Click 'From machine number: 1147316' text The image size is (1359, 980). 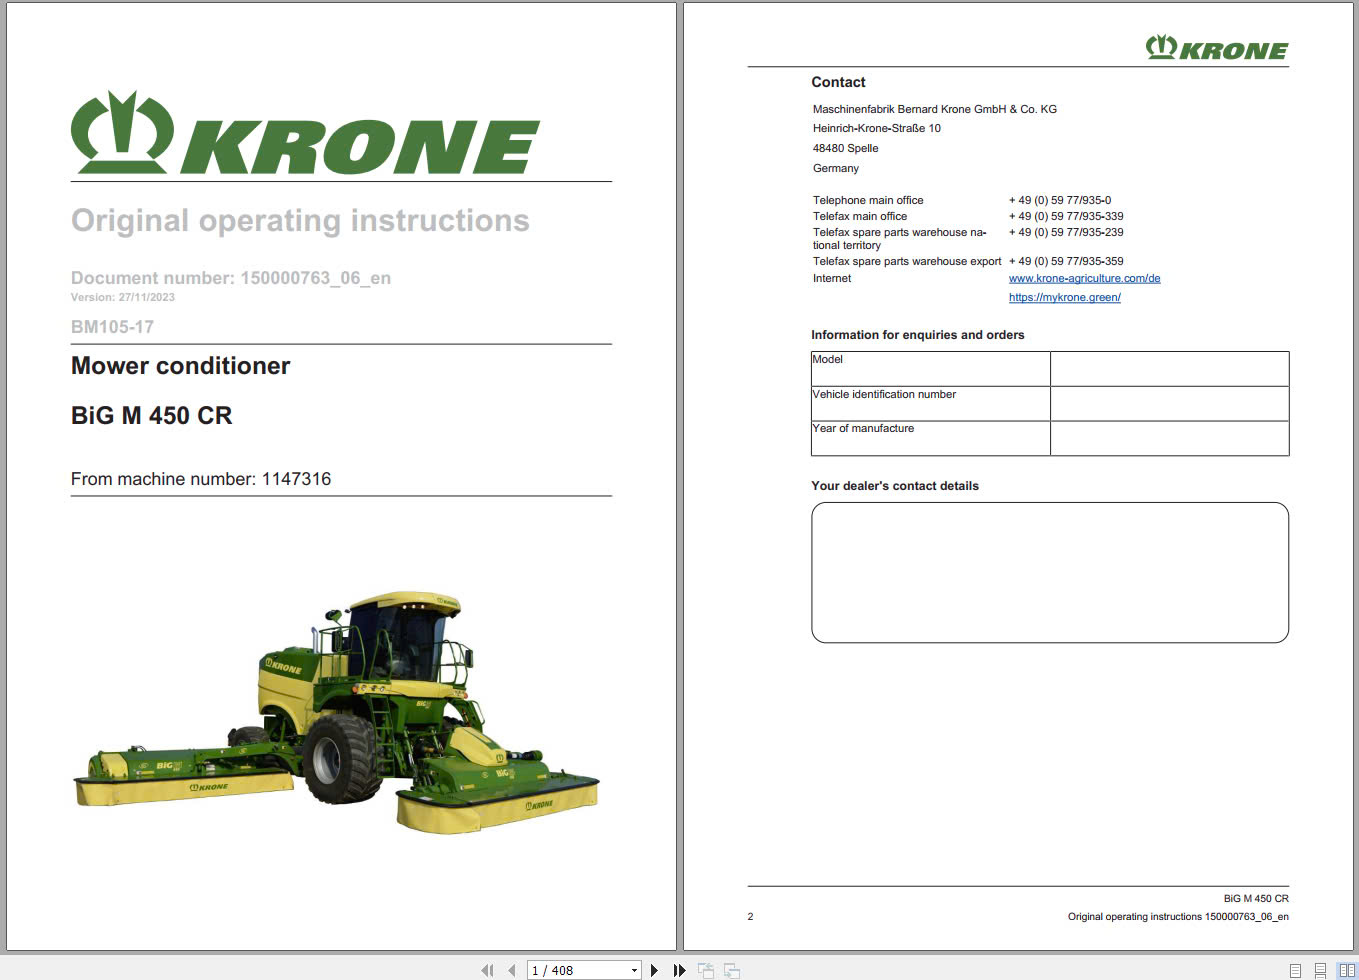[201, 479]
